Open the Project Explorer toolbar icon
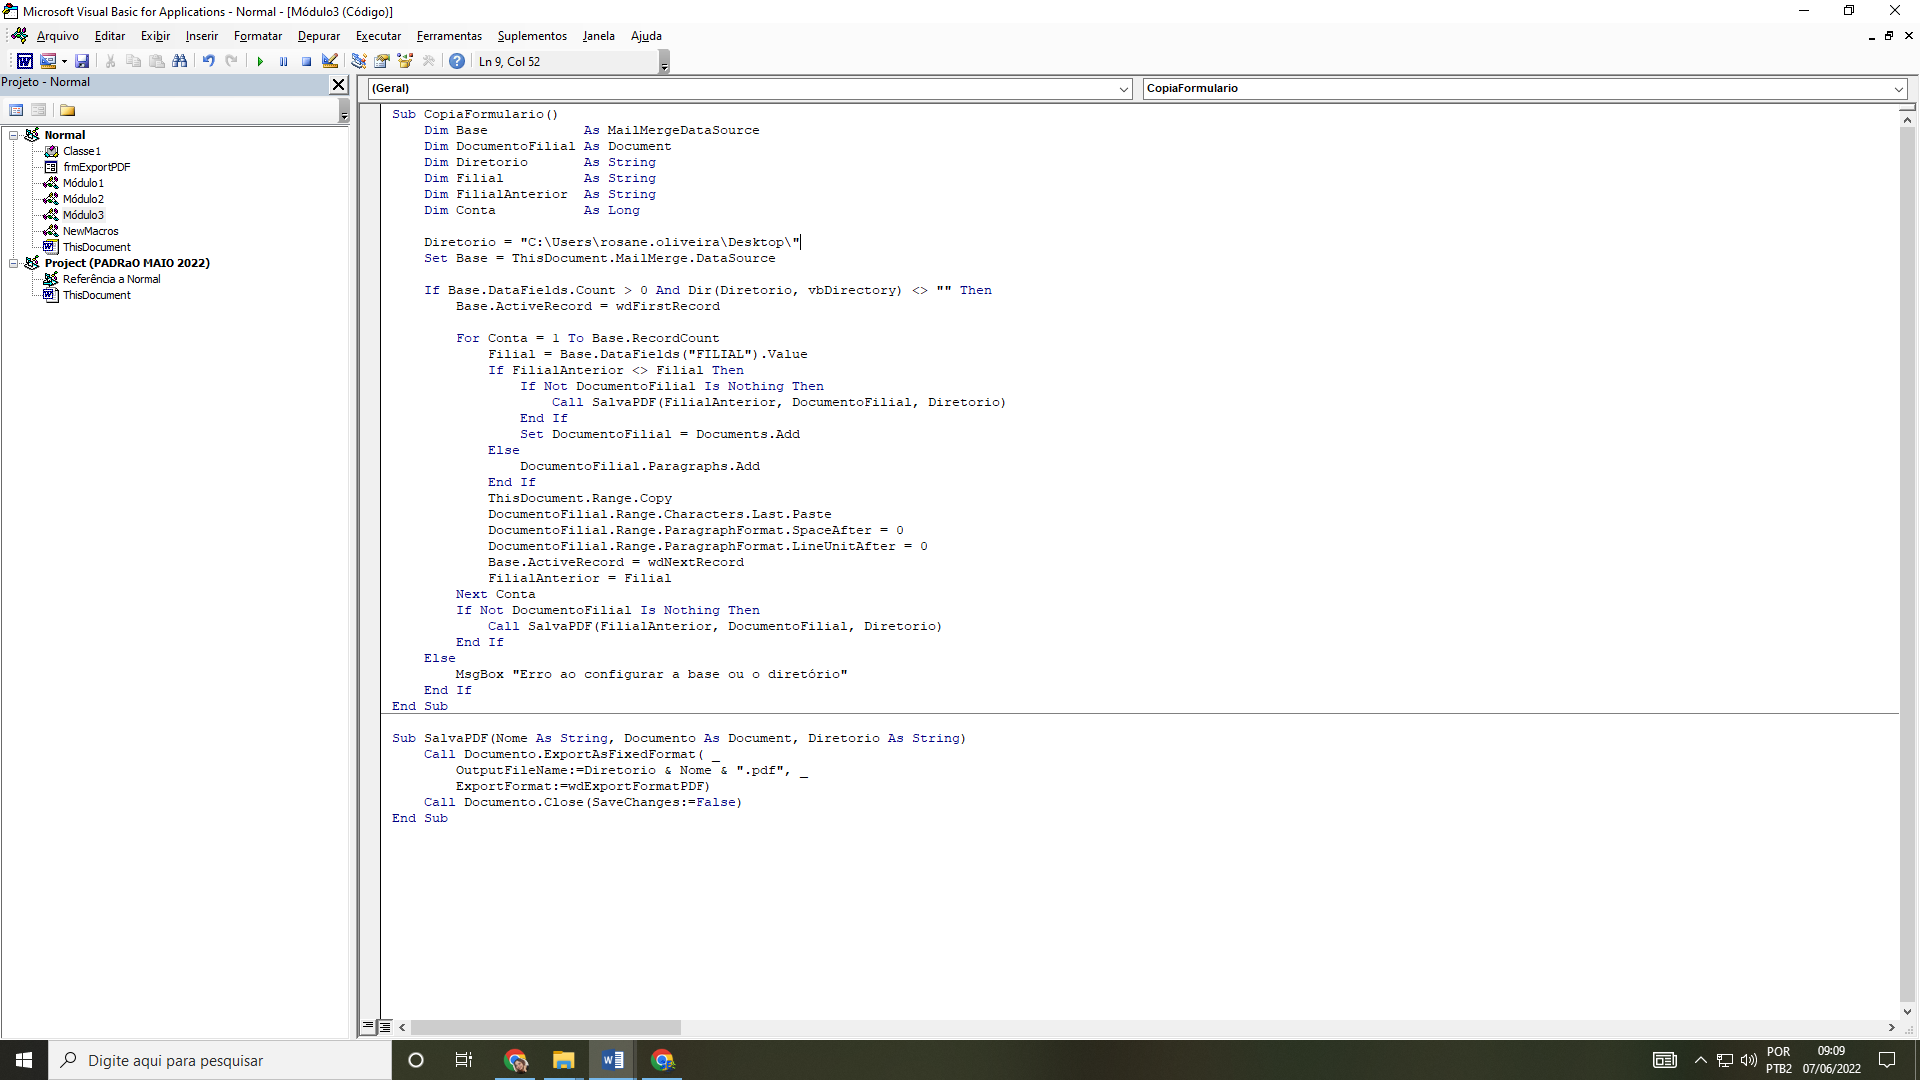Viewport: 1920px width, 1080px height. pyautogui.click(x=358, y=61)
